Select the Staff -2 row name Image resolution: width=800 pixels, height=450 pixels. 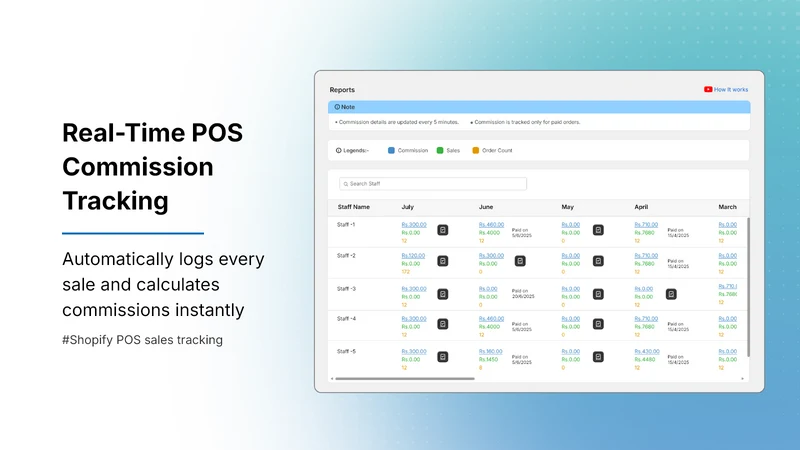pos(346,256)
